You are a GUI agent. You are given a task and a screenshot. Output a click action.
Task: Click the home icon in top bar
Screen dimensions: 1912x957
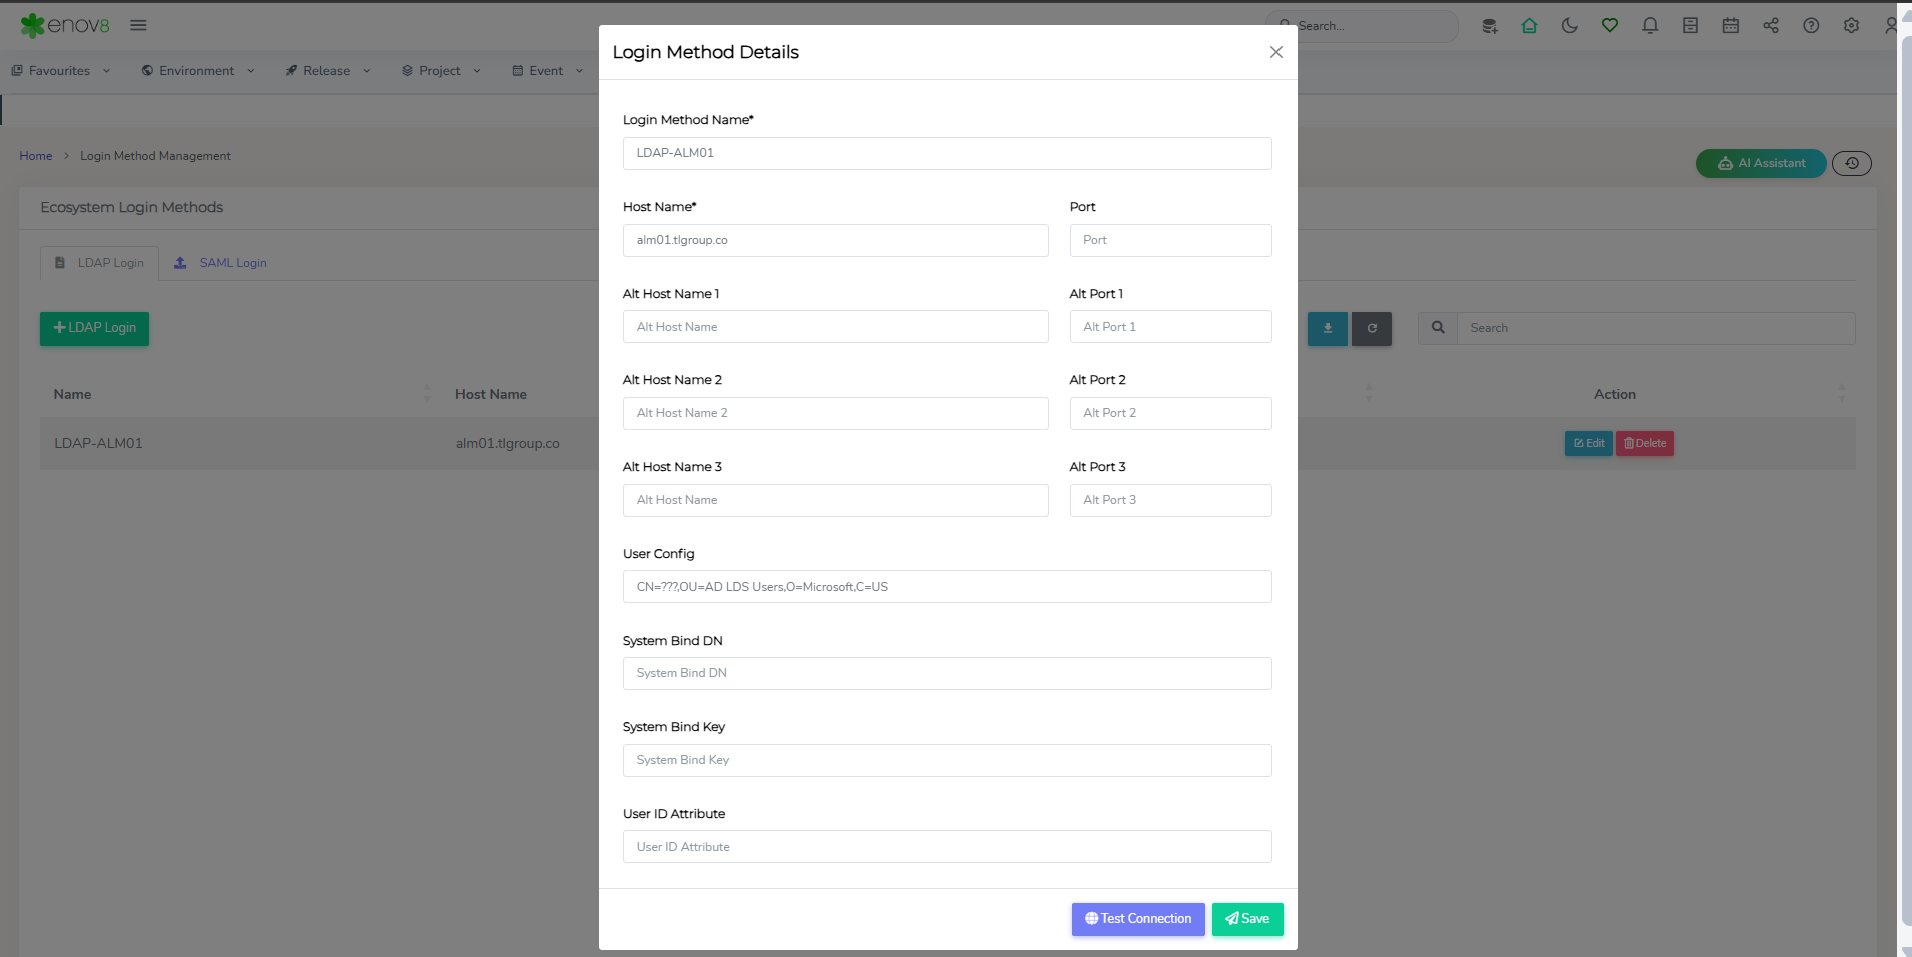[1529, 26]
